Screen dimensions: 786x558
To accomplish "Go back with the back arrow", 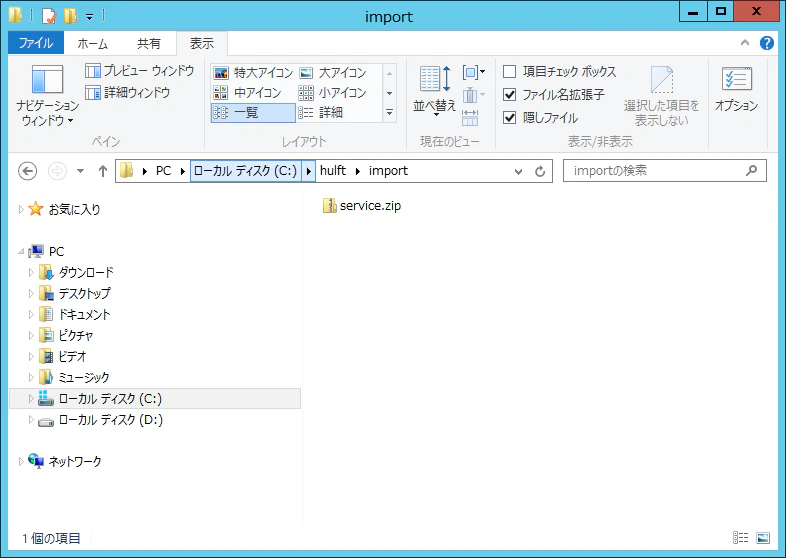I will click(x=28, y=171).
